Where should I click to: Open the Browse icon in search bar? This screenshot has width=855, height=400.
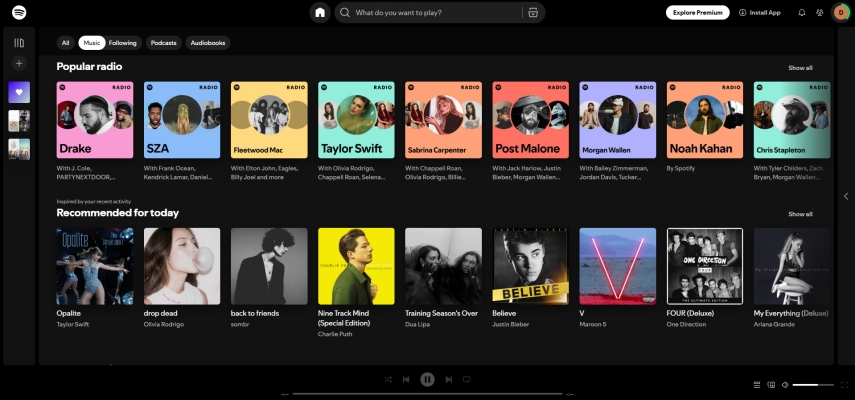[x=533, y=13]
